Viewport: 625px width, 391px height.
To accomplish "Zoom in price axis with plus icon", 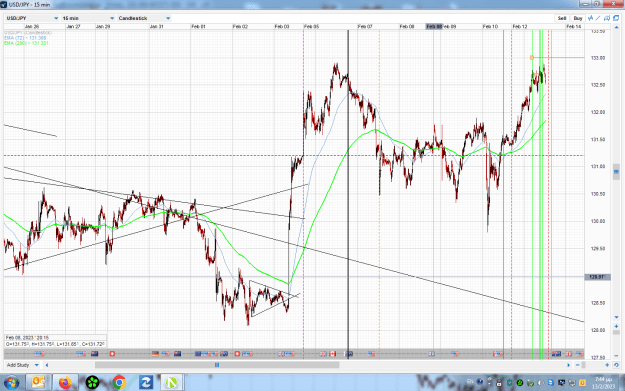I will pos(616,326).
